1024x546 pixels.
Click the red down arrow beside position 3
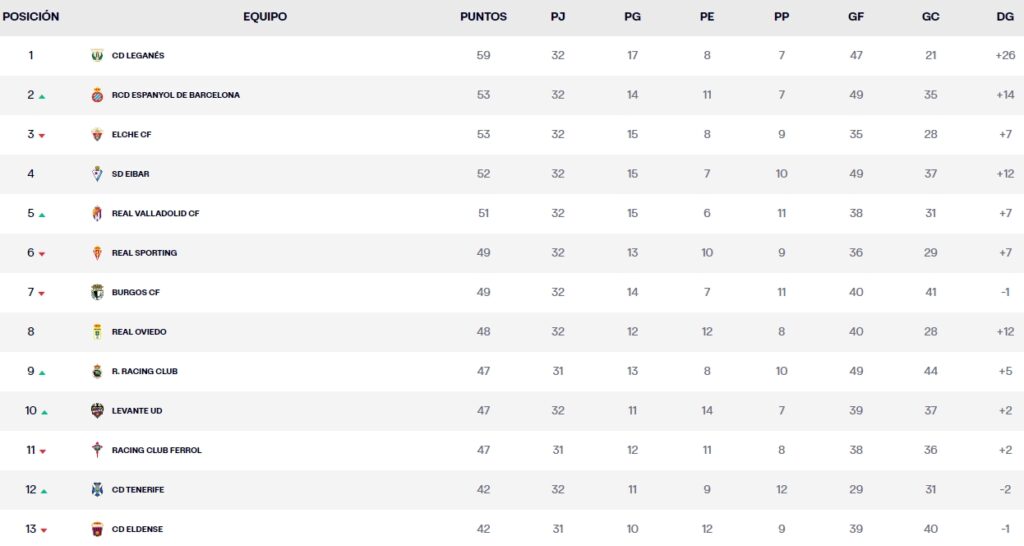point(42,136)
